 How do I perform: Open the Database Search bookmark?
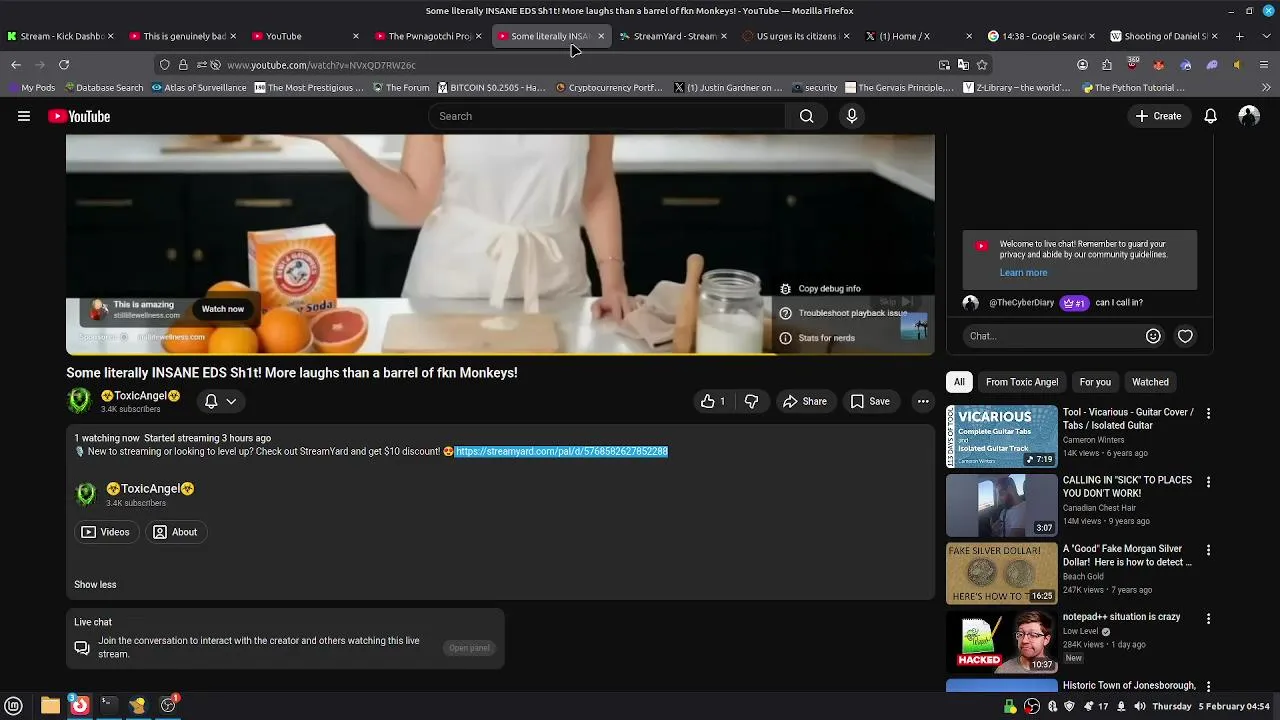pyautogui.click(x=102, y=88)
